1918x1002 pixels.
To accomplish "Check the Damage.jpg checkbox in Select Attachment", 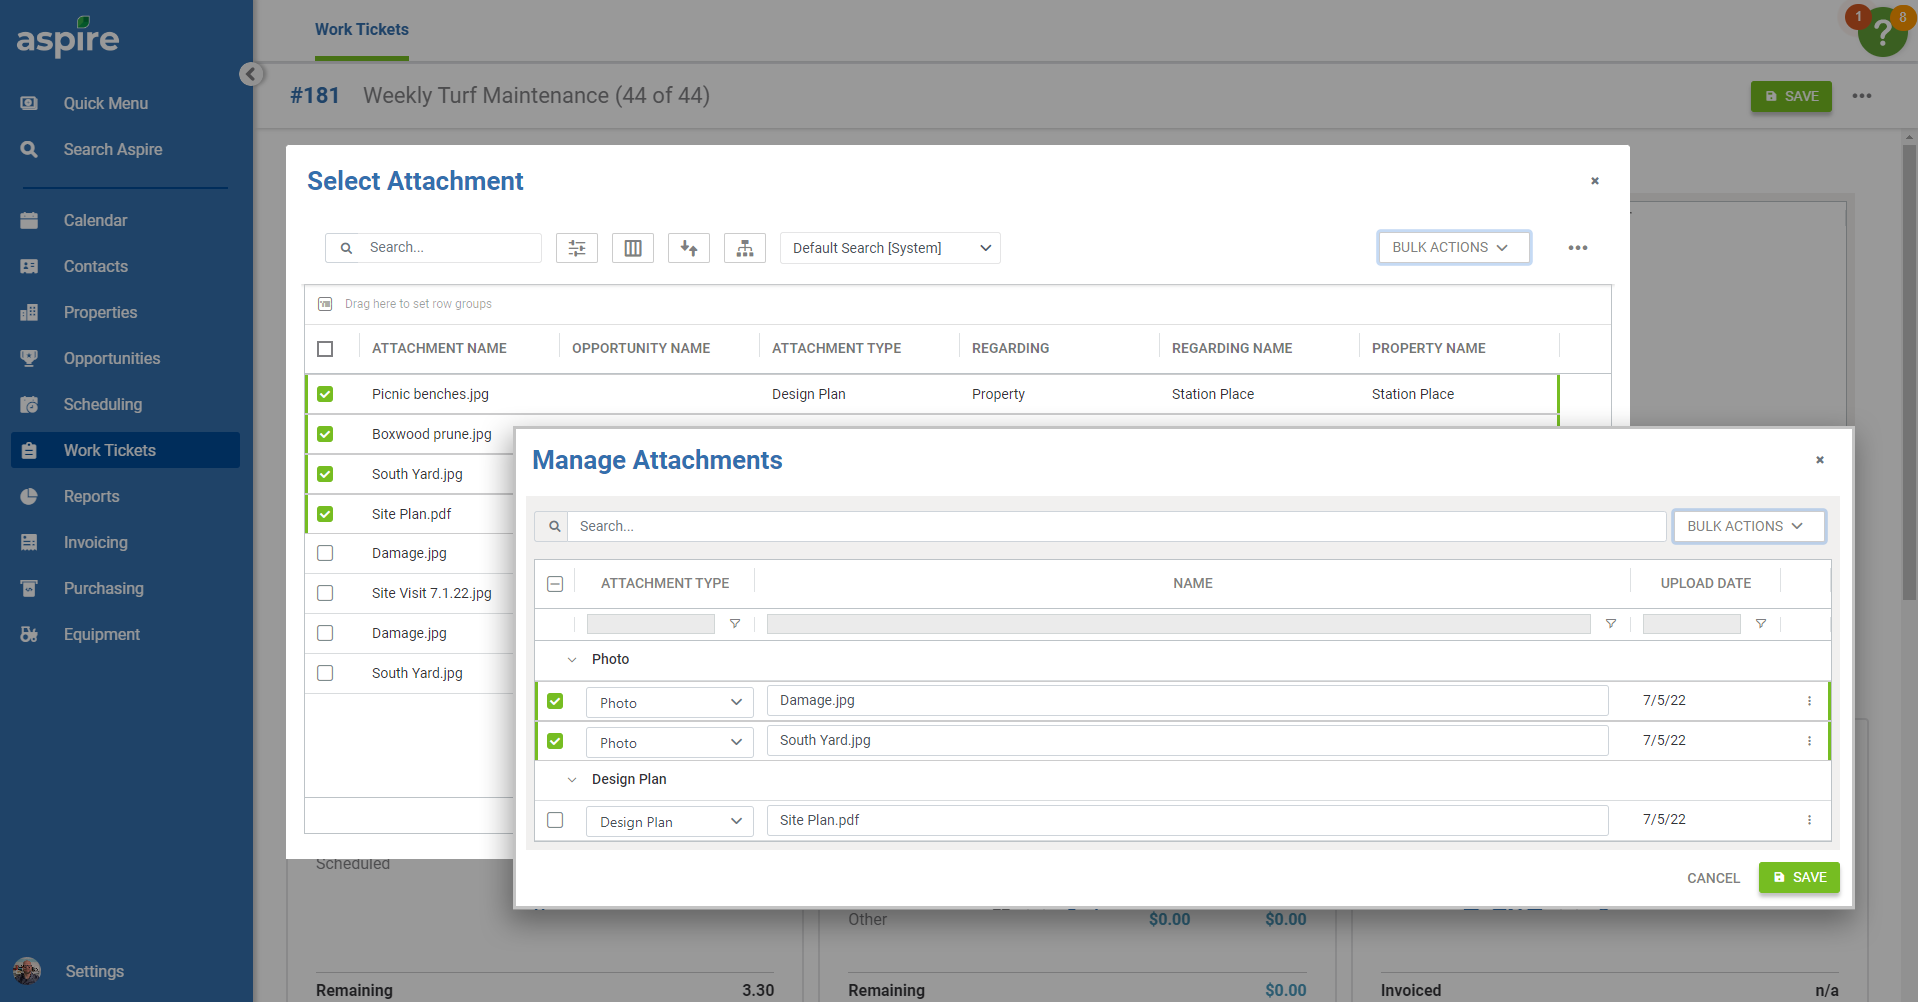I will 324,553.
